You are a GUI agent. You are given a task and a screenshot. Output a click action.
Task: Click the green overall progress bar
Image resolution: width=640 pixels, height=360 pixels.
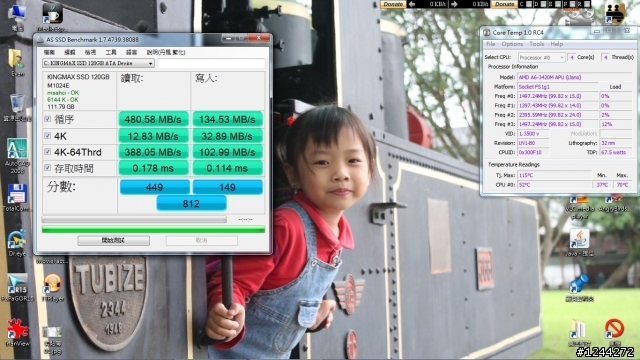[153, 230]
